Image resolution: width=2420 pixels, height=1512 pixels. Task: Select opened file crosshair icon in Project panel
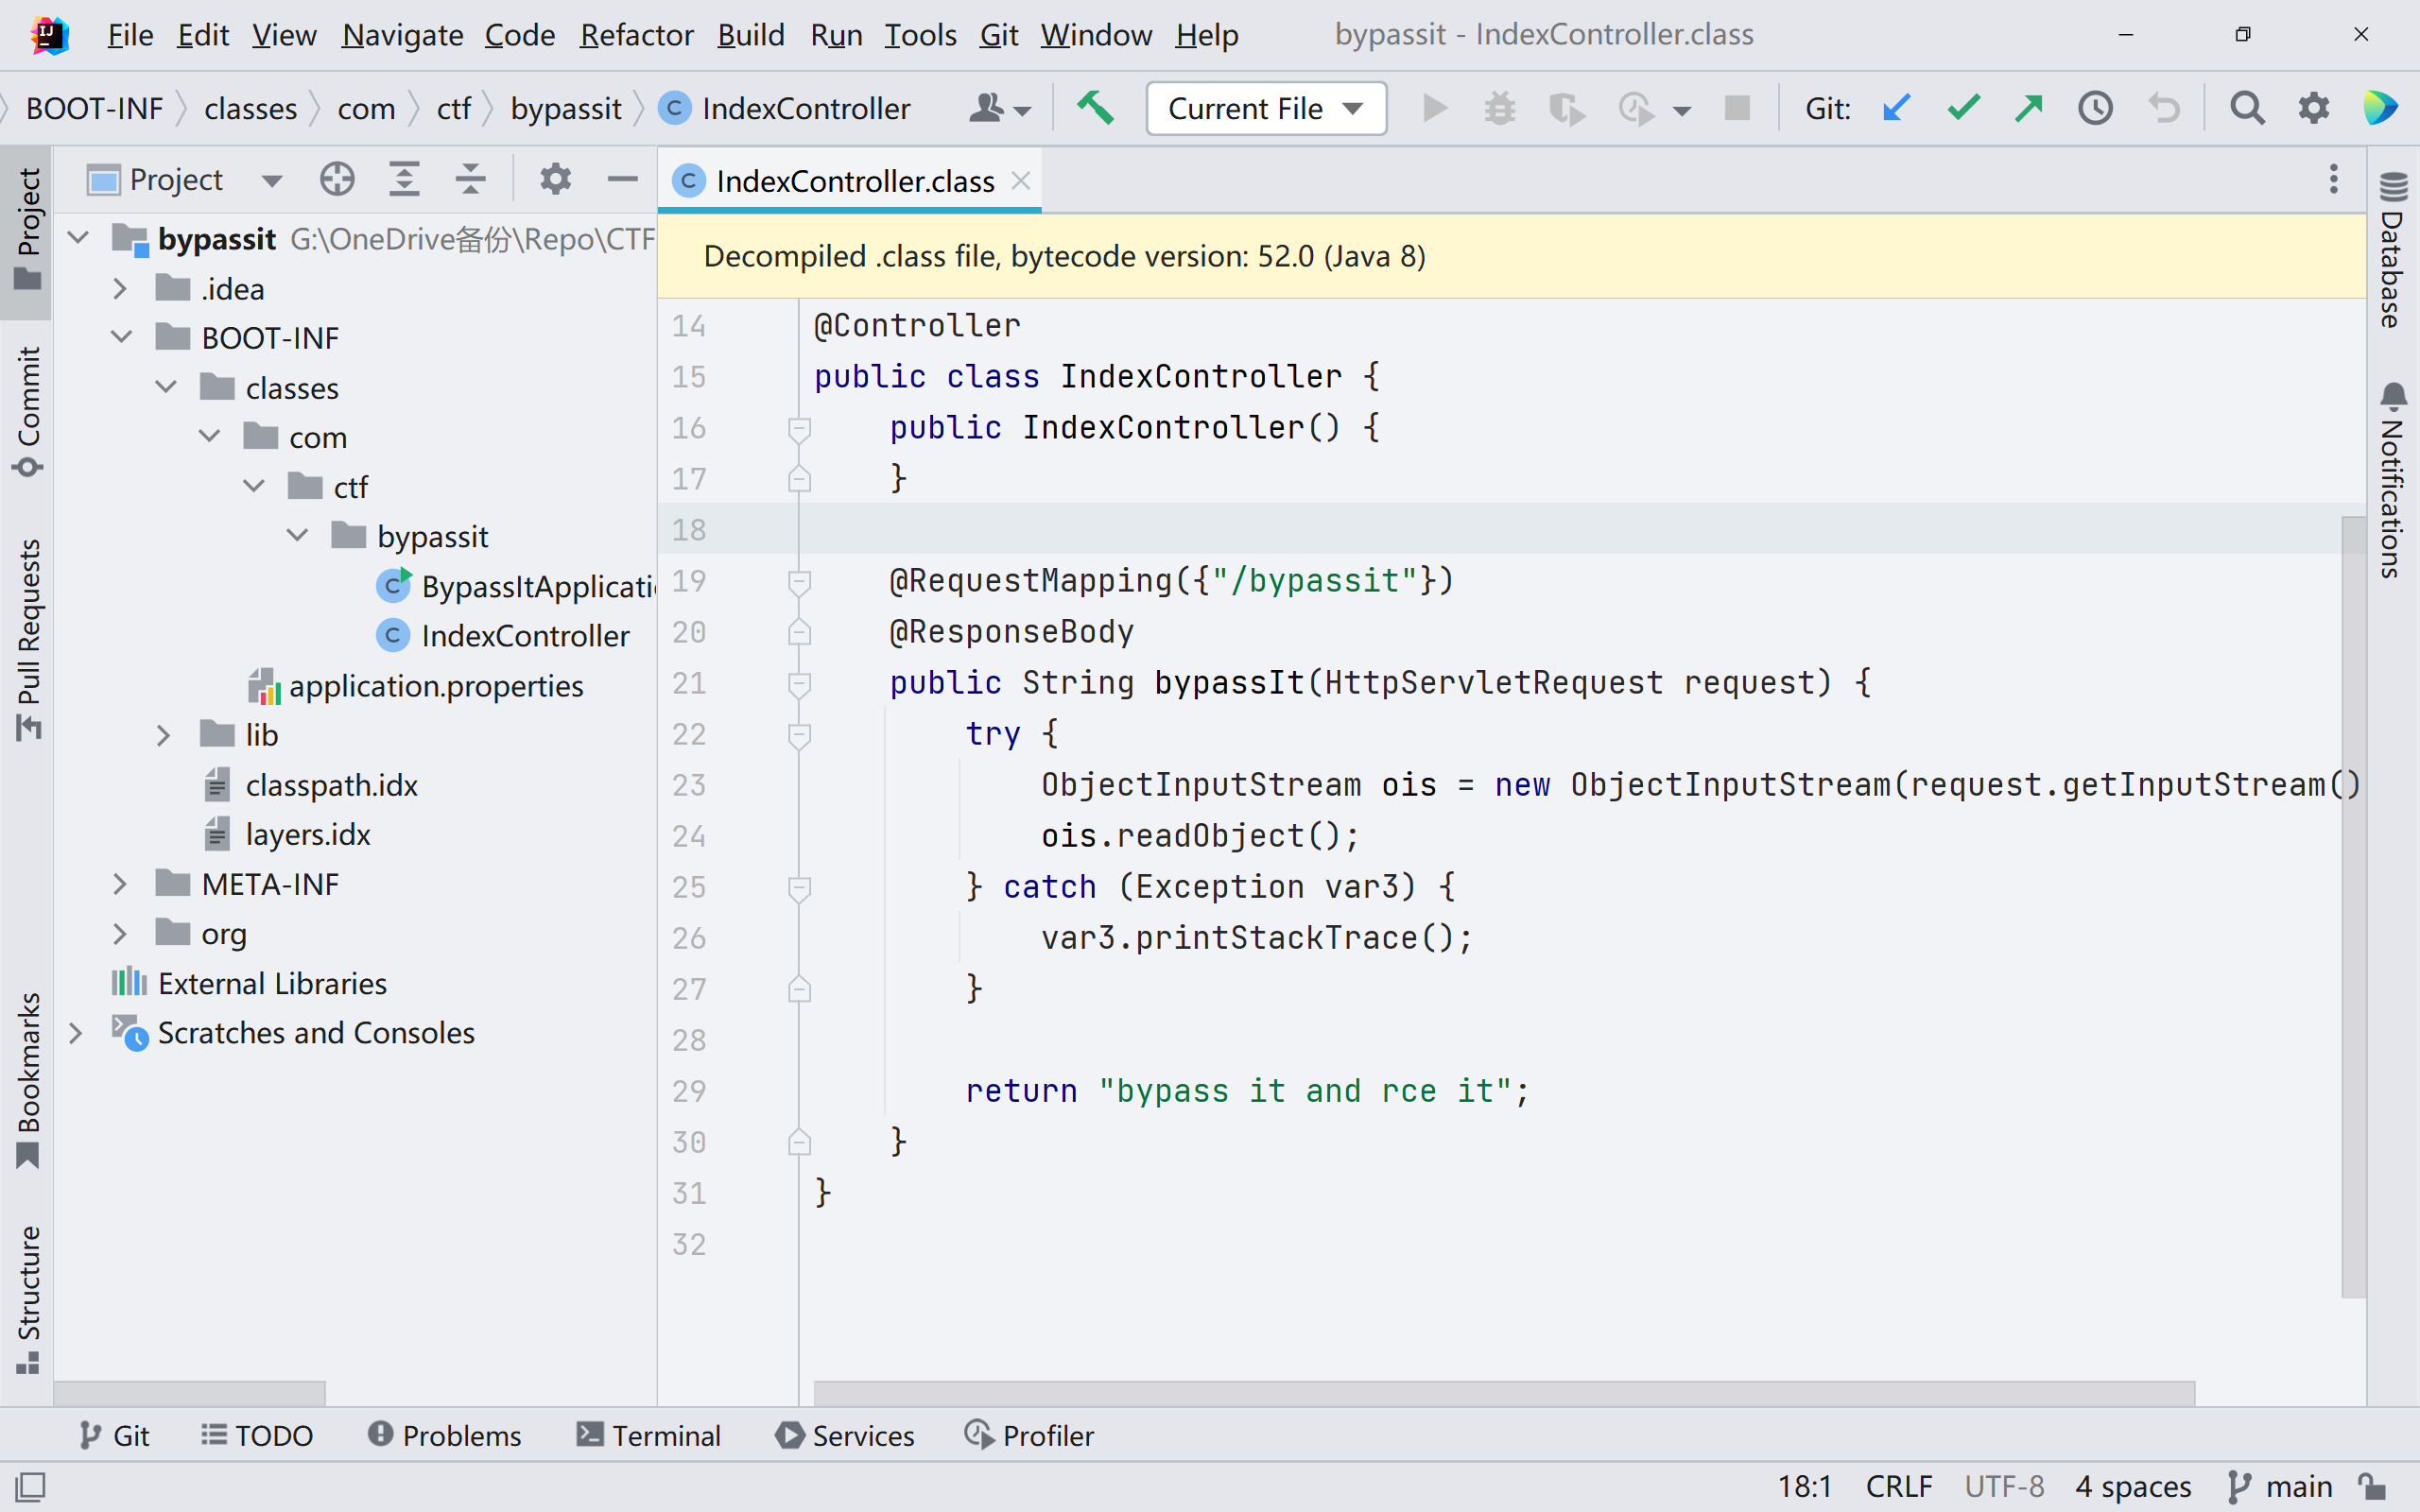coord(337,180)
